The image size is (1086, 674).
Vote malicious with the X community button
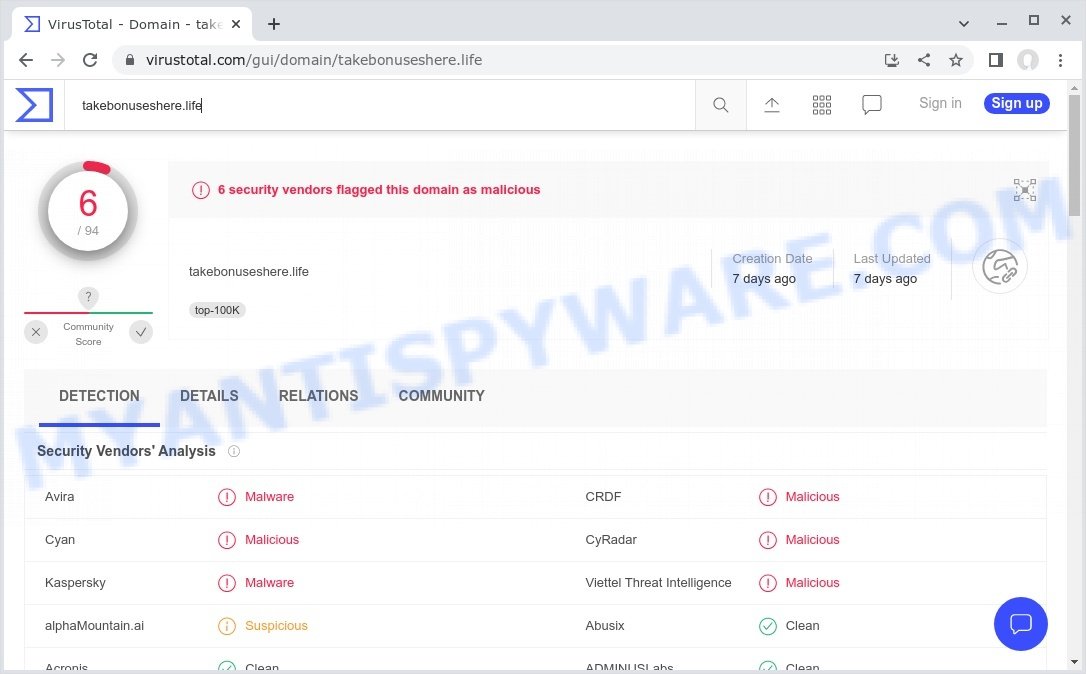coord(36,332)
